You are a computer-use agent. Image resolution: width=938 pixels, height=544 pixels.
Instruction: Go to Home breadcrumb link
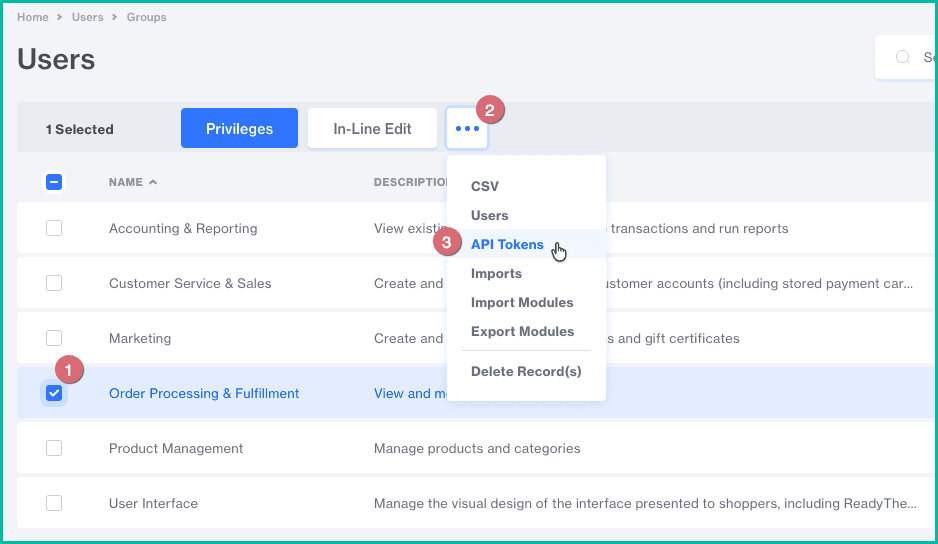[x=32, y=17]
